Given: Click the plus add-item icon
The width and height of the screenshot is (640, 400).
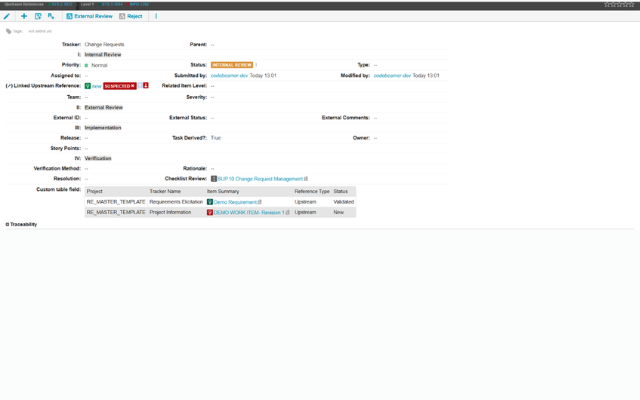Looking at the screenshot, I should click(x=24, y=16).
